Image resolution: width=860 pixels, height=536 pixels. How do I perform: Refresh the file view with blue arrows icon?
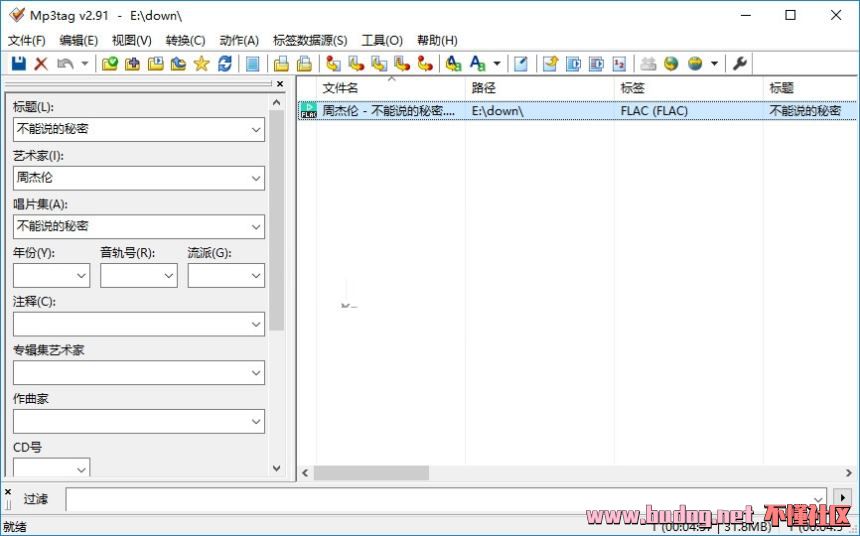224,64
